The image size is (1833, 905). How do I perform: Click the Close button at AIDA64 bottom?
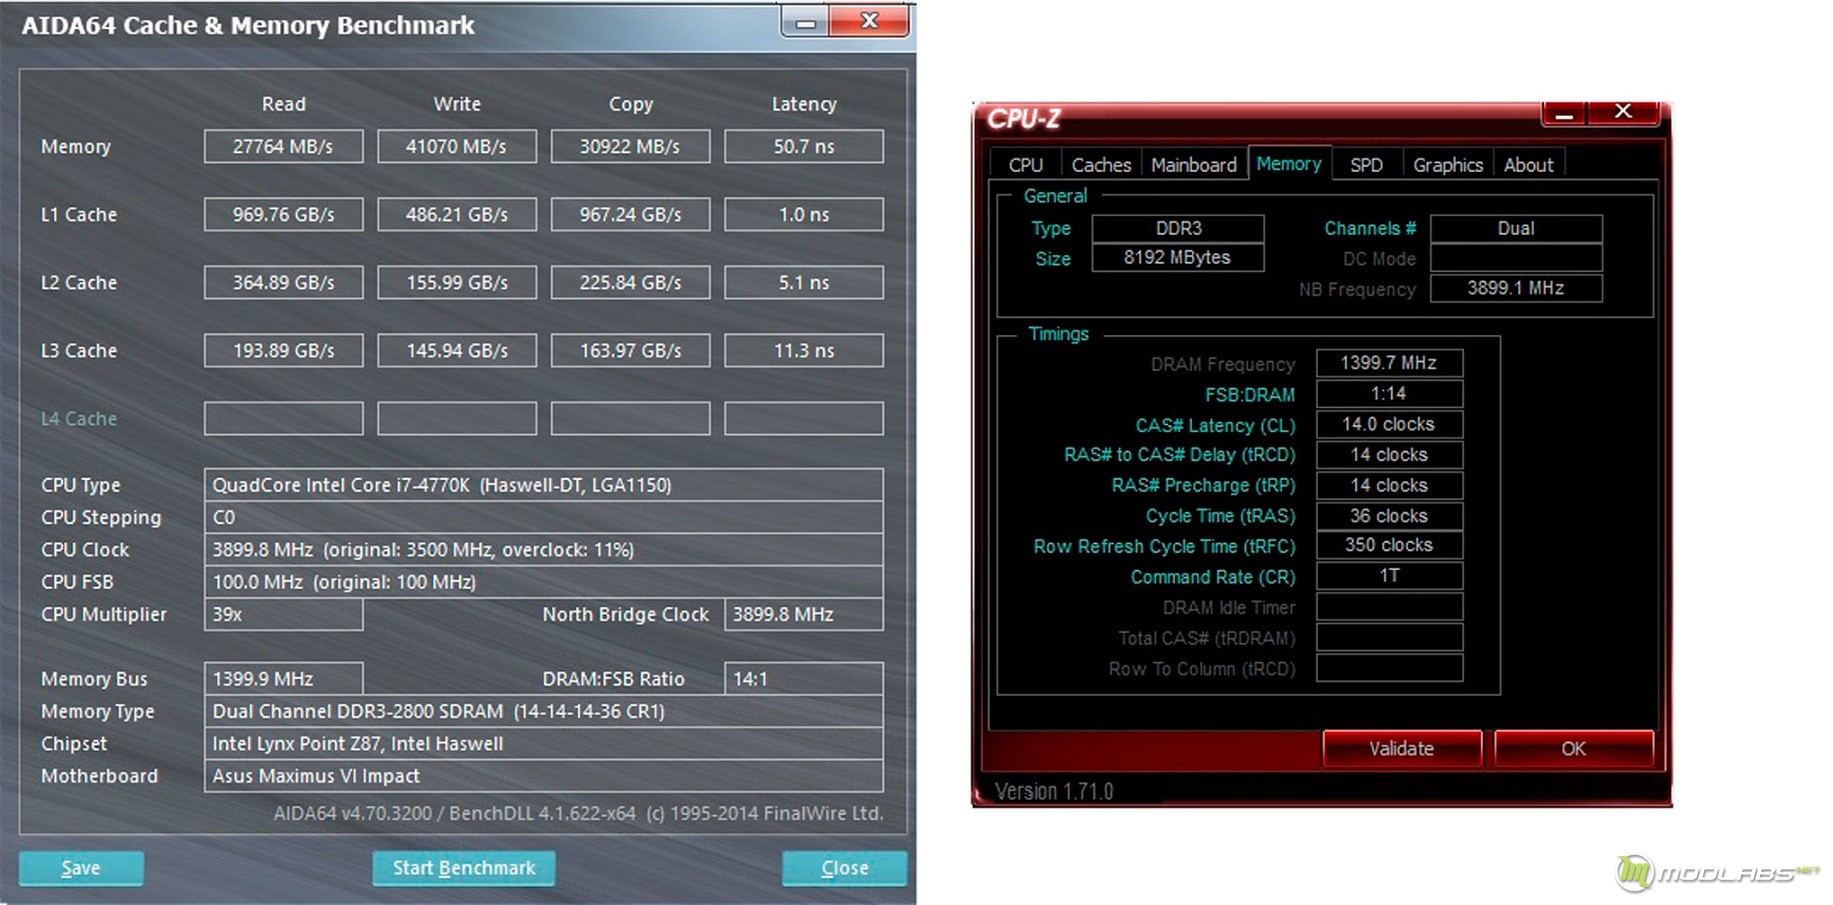844,868
